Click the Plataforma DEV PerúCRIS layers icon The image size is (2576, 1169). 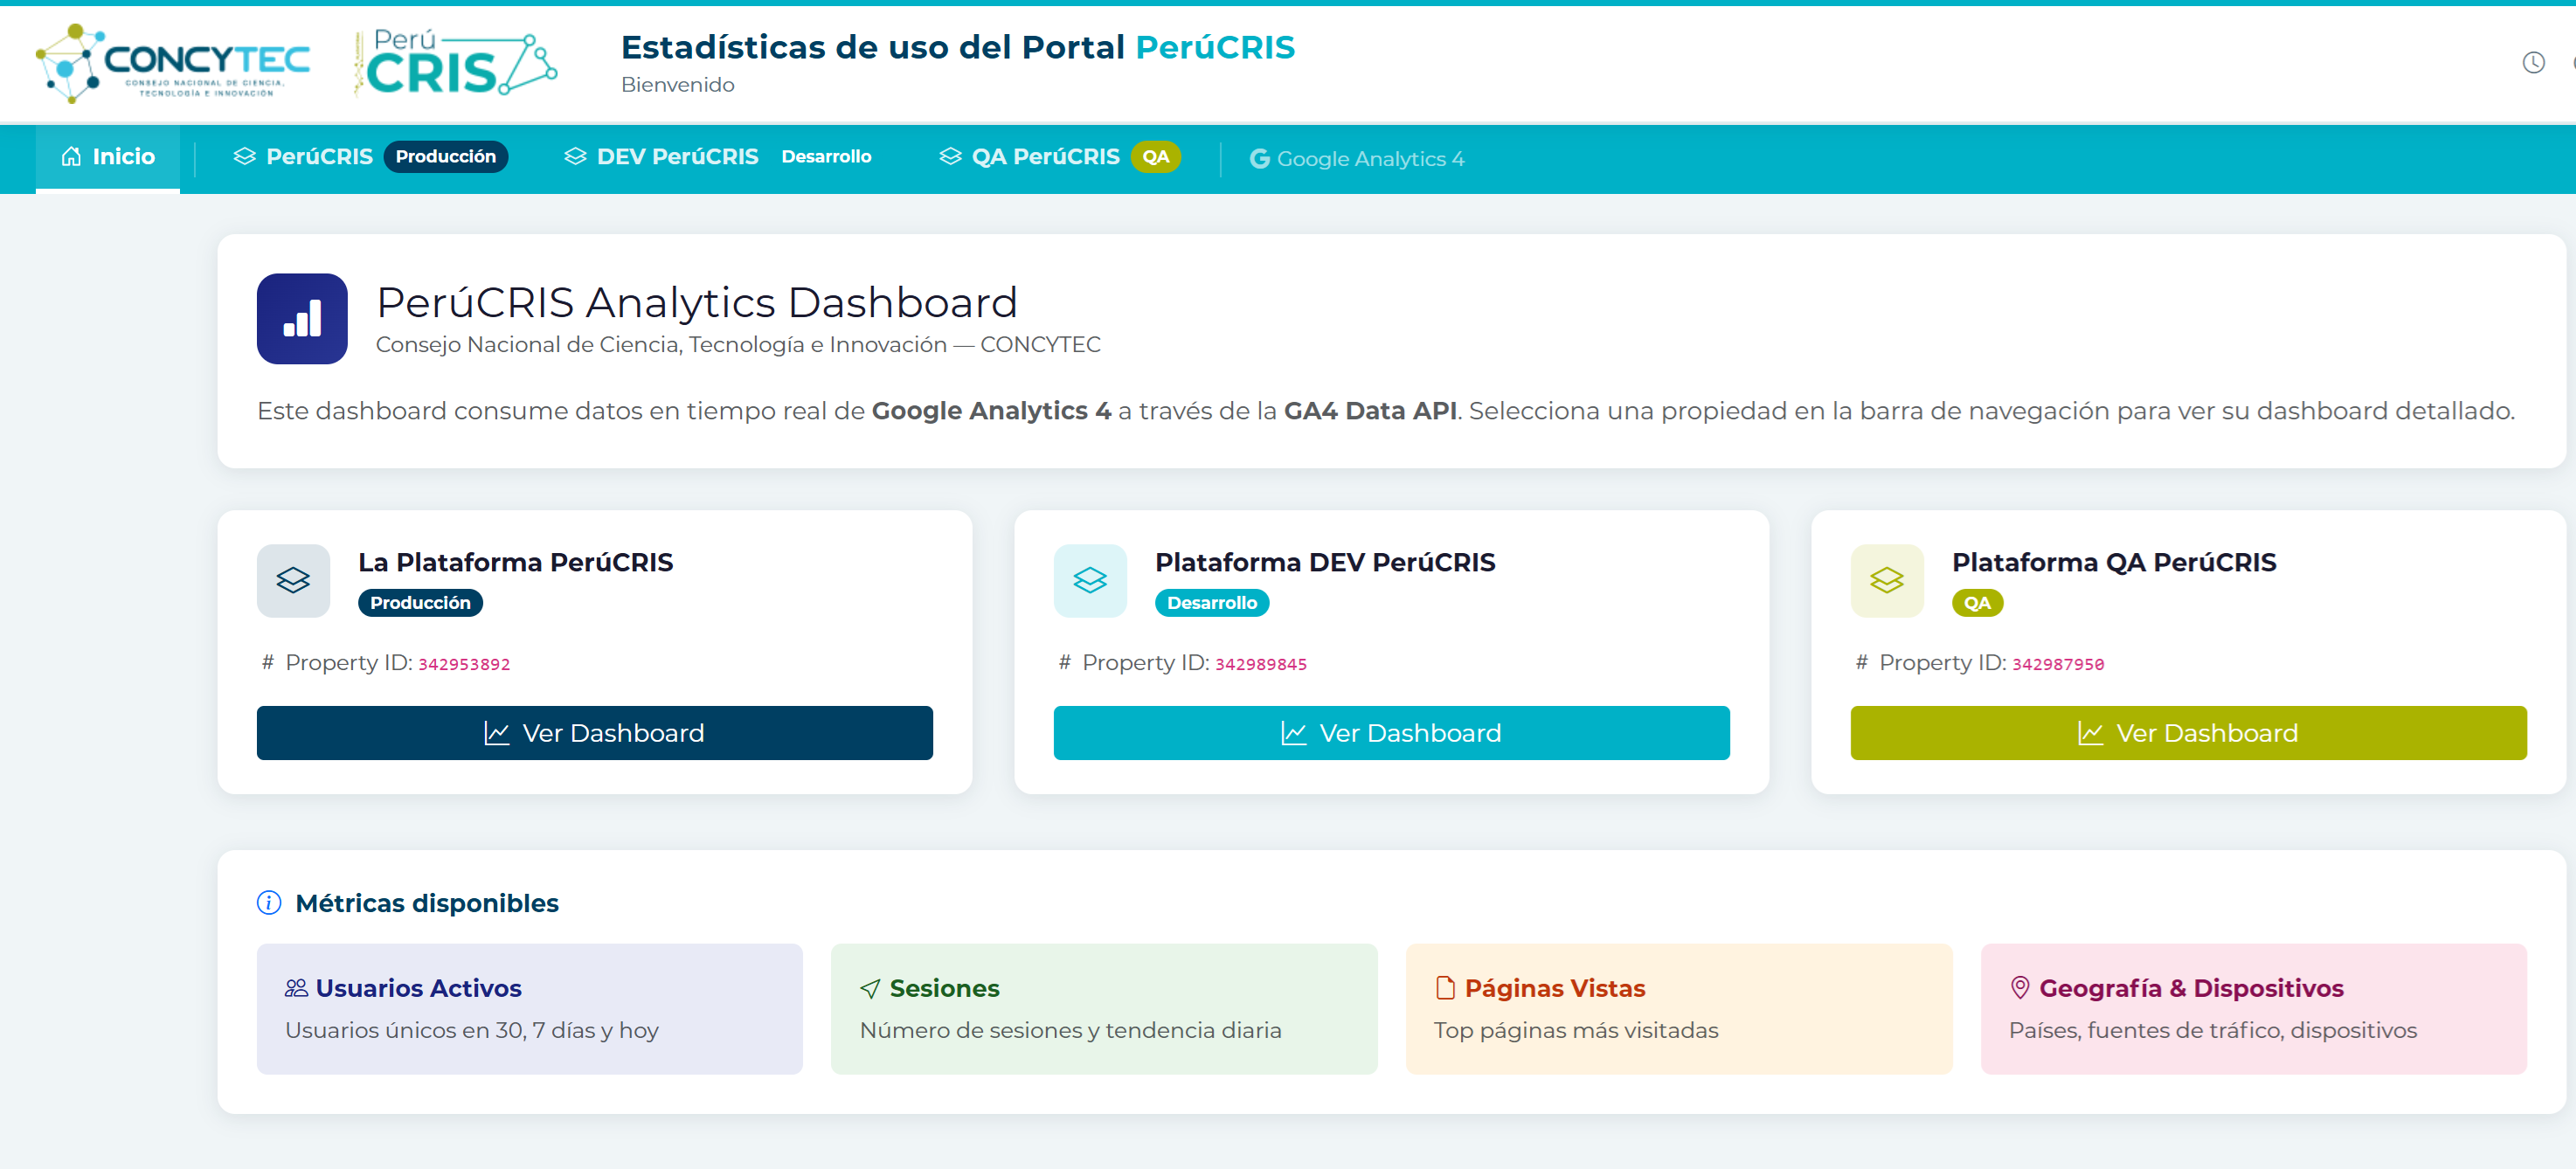point(1090,581)
